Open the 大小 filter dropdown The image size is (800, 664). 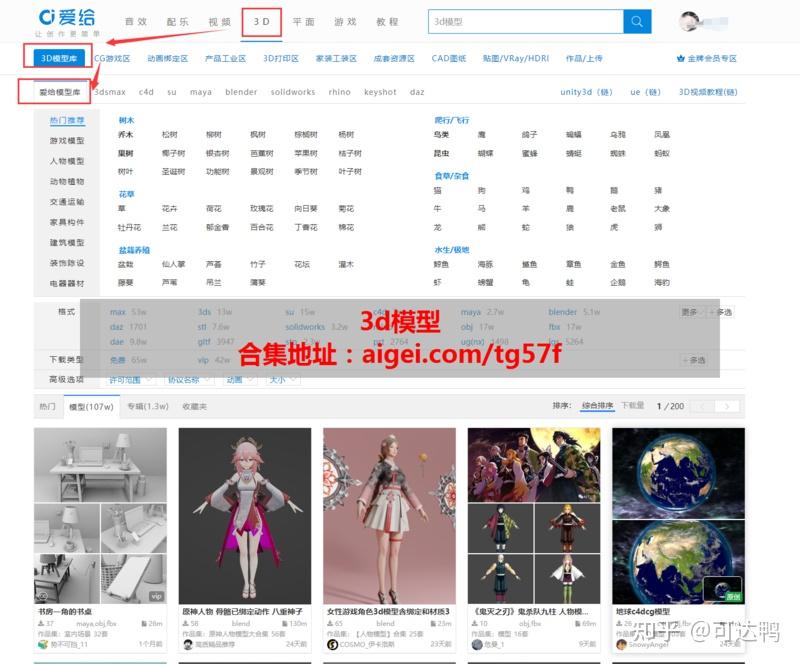click(x=278, y=380)
